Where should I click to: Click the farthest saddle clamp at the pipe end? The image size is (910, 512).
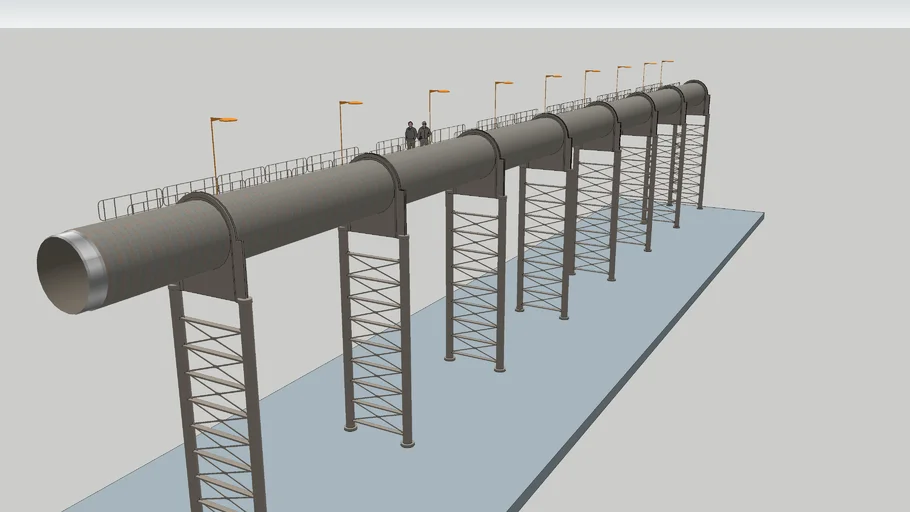coord(697,96)
